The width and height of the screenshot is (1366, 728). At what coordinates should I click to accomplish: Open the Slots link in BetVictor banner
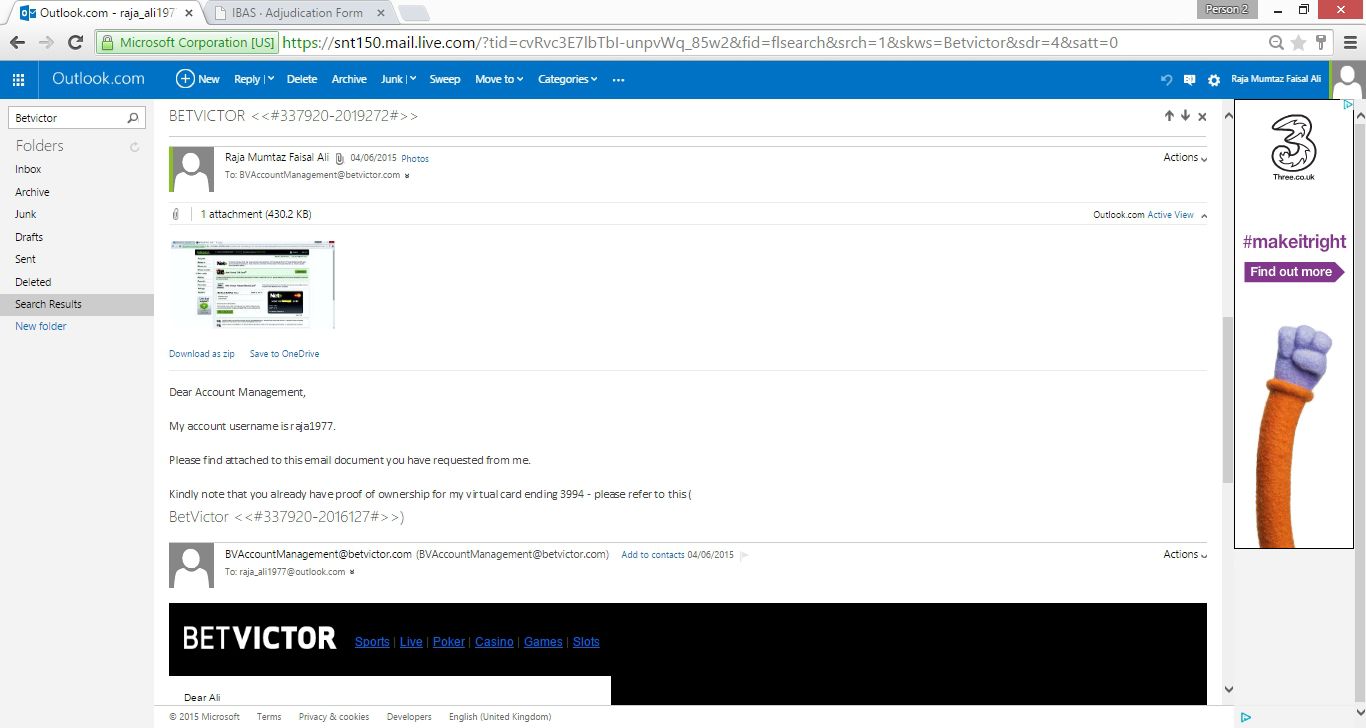pyautogui.click(x=586, y=642)
